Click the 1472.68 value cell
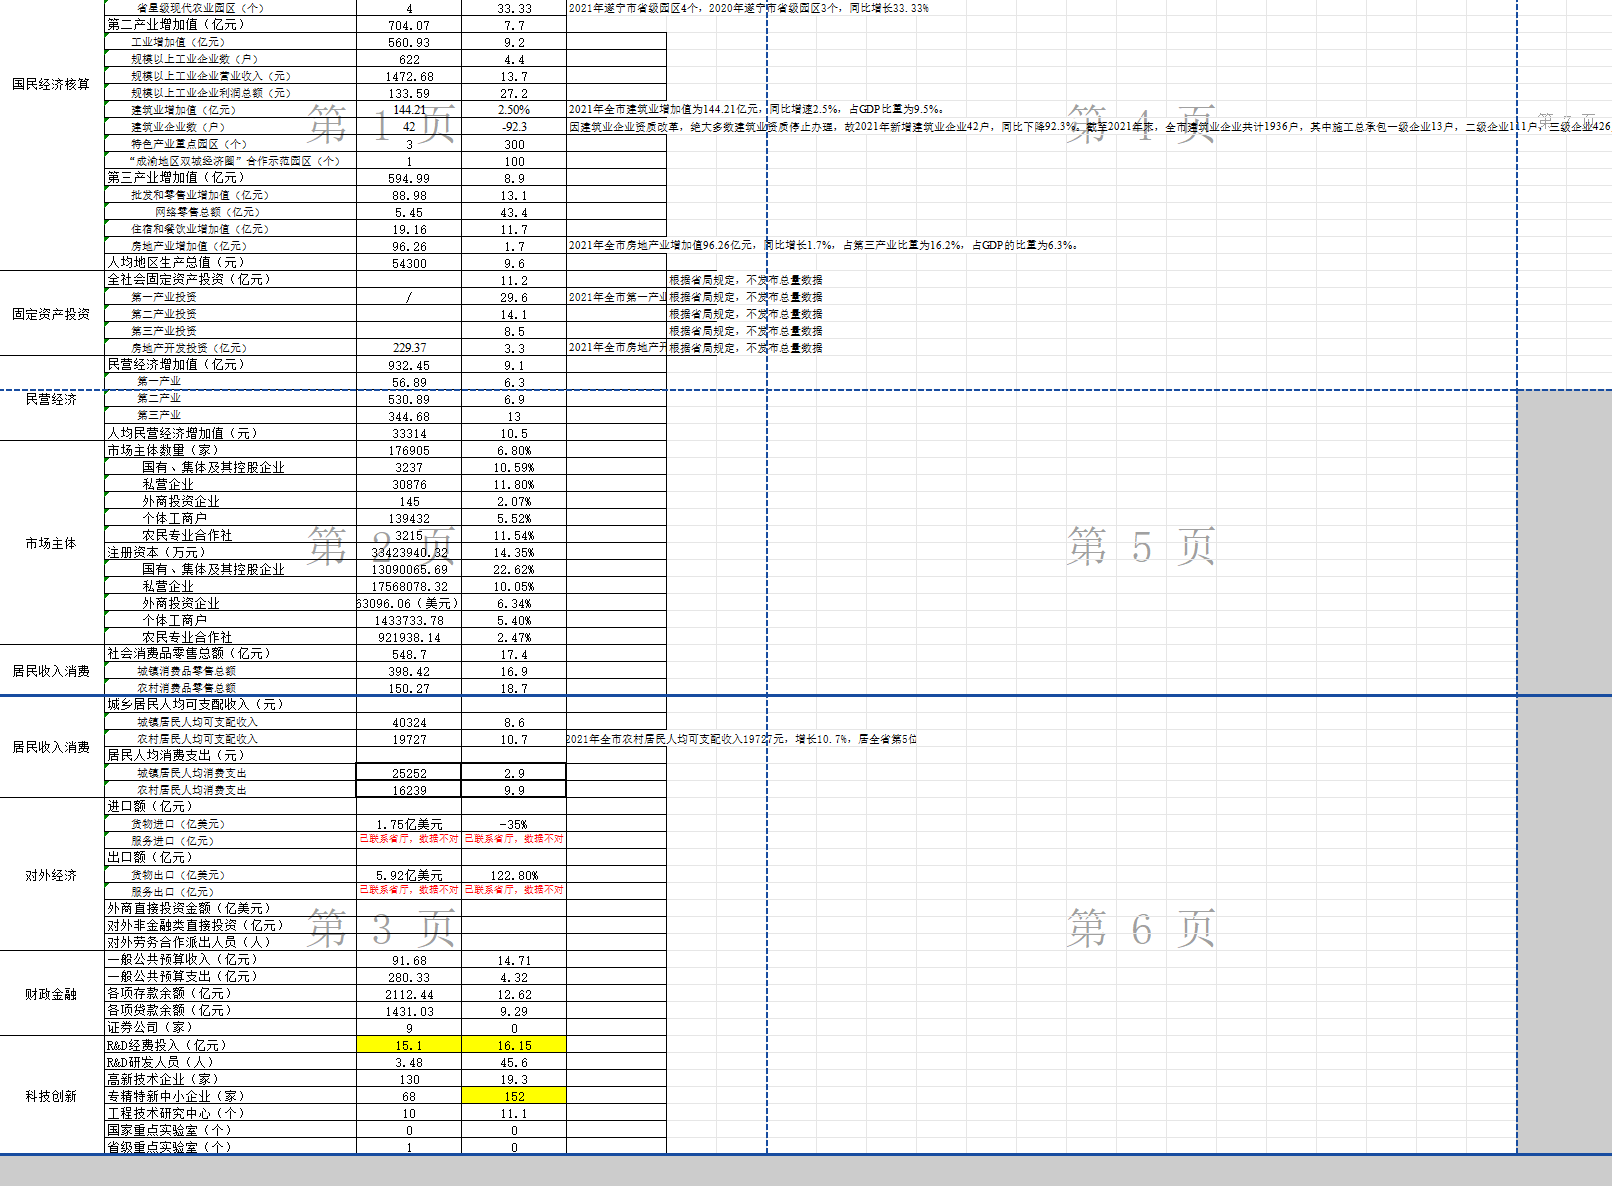The width and height of the screenshot is (1612, 1186). point(409,76)
